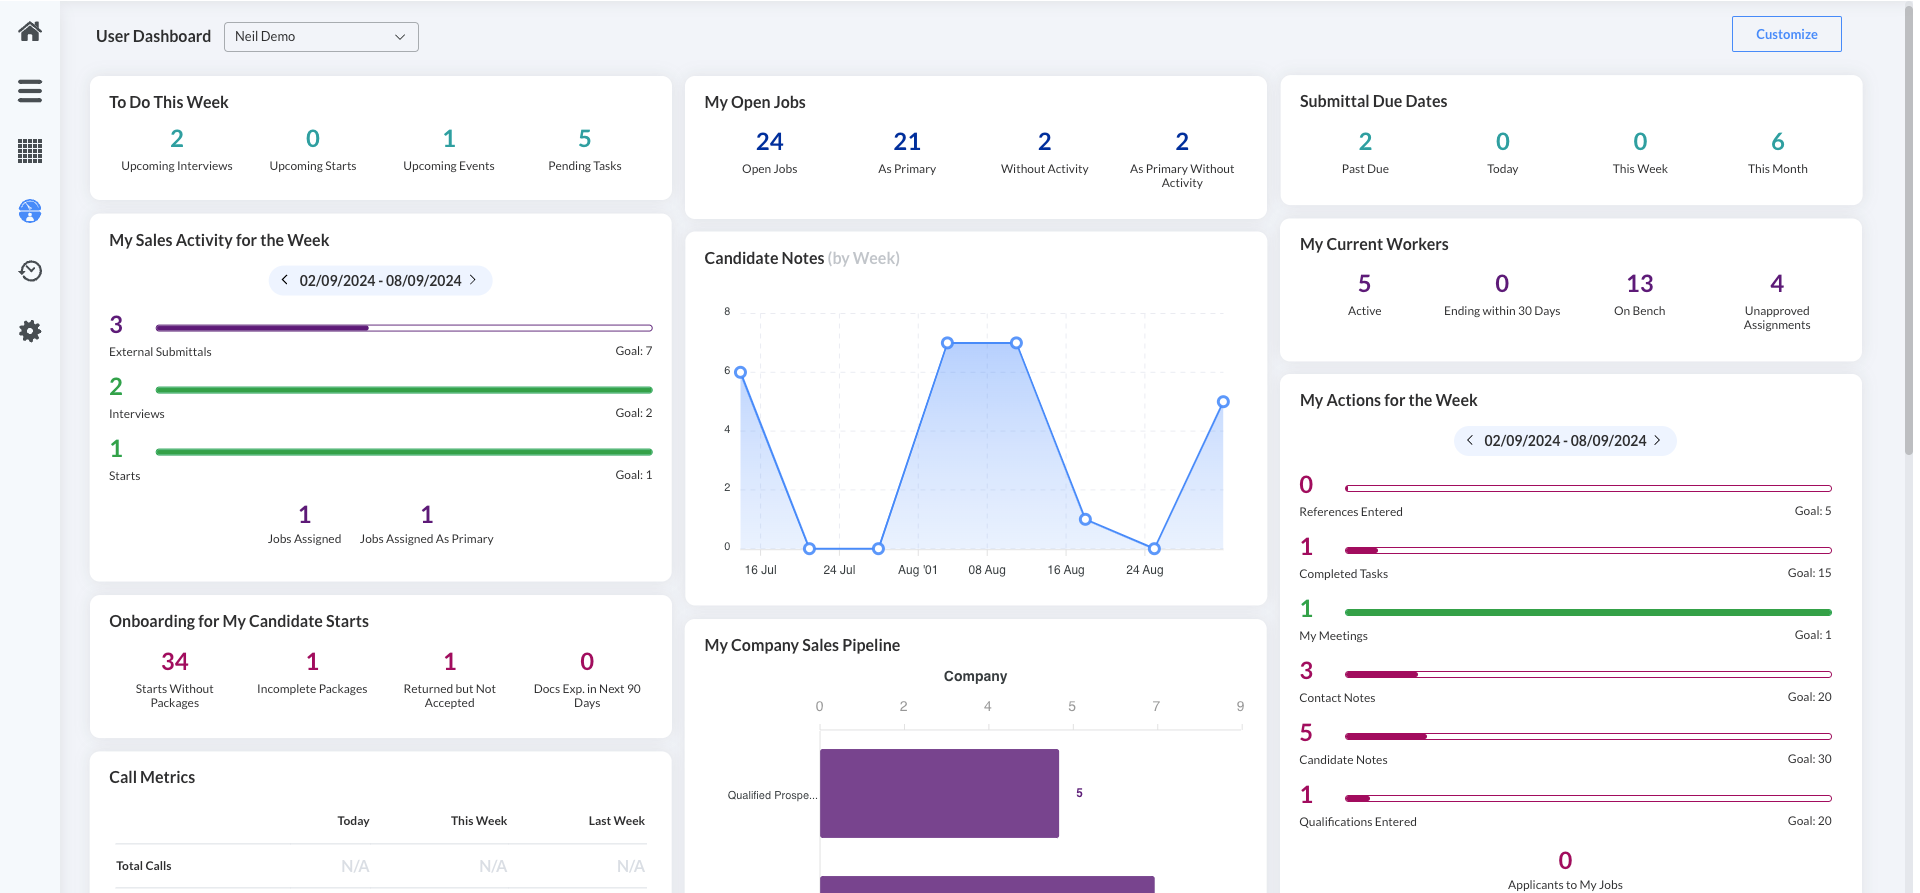1920x893 pixels.
Task: Open As Primary Without Activity count
Action: pyautogui.click(x=1182, y=142)
